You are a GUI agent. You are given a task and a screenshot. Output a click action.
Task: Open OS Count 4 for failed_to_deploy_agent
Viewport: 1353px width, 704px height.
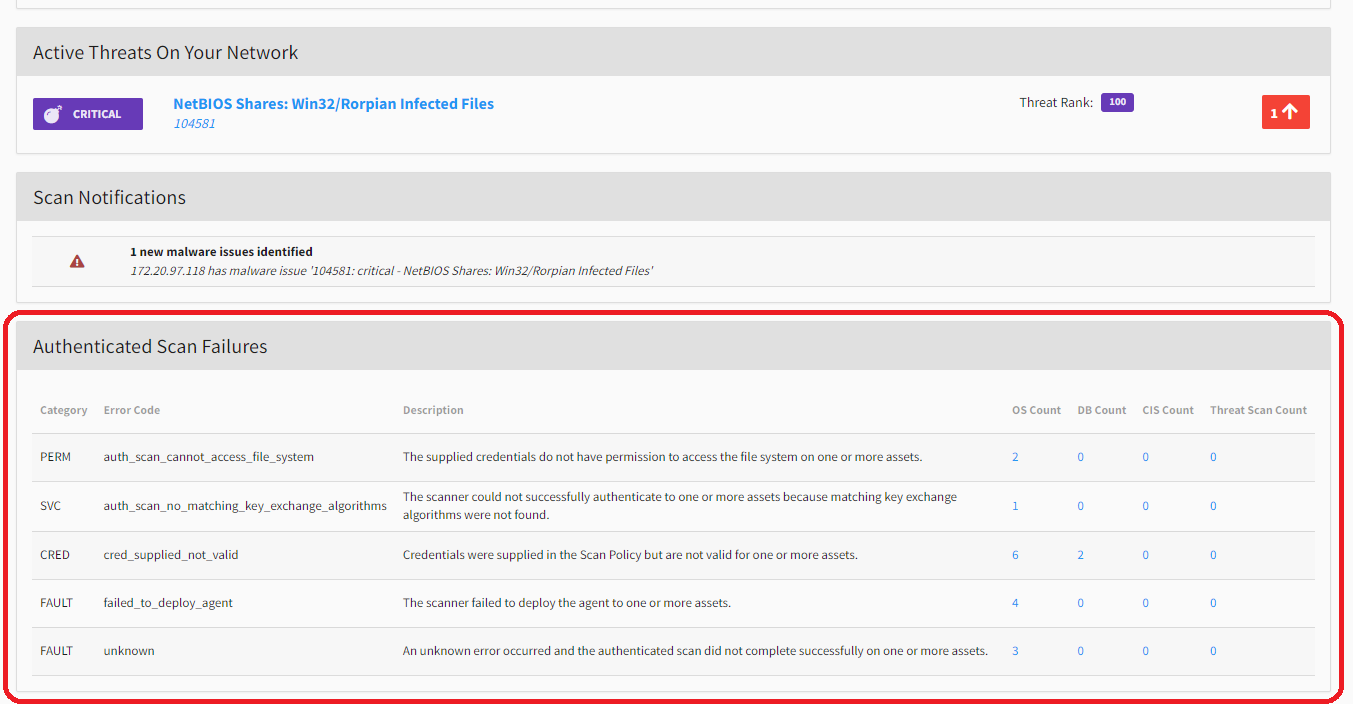pos(1015,603)
